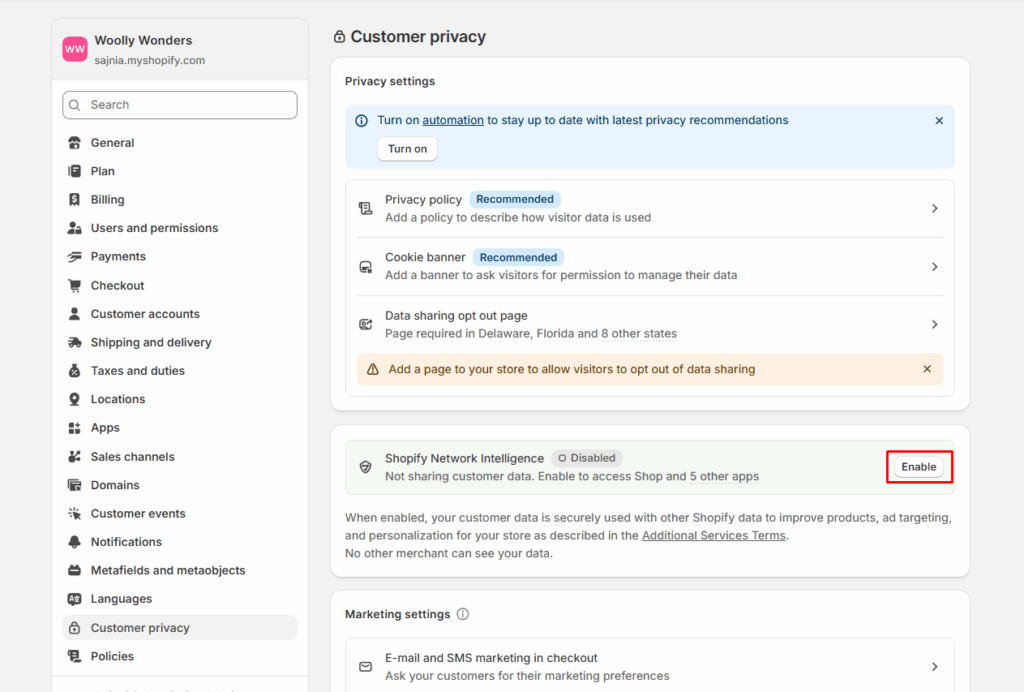This screenshot has height=692, width=1024.
Task: Turn on privacy automation
Action: (x=407, y=149)
